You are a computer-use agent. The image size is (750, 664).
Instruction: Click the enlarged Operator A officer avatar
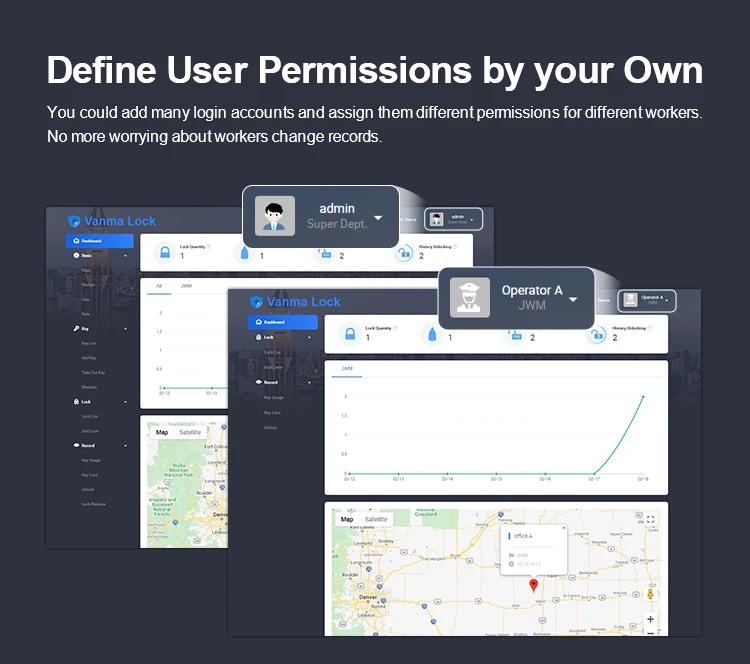pos(470,298)
